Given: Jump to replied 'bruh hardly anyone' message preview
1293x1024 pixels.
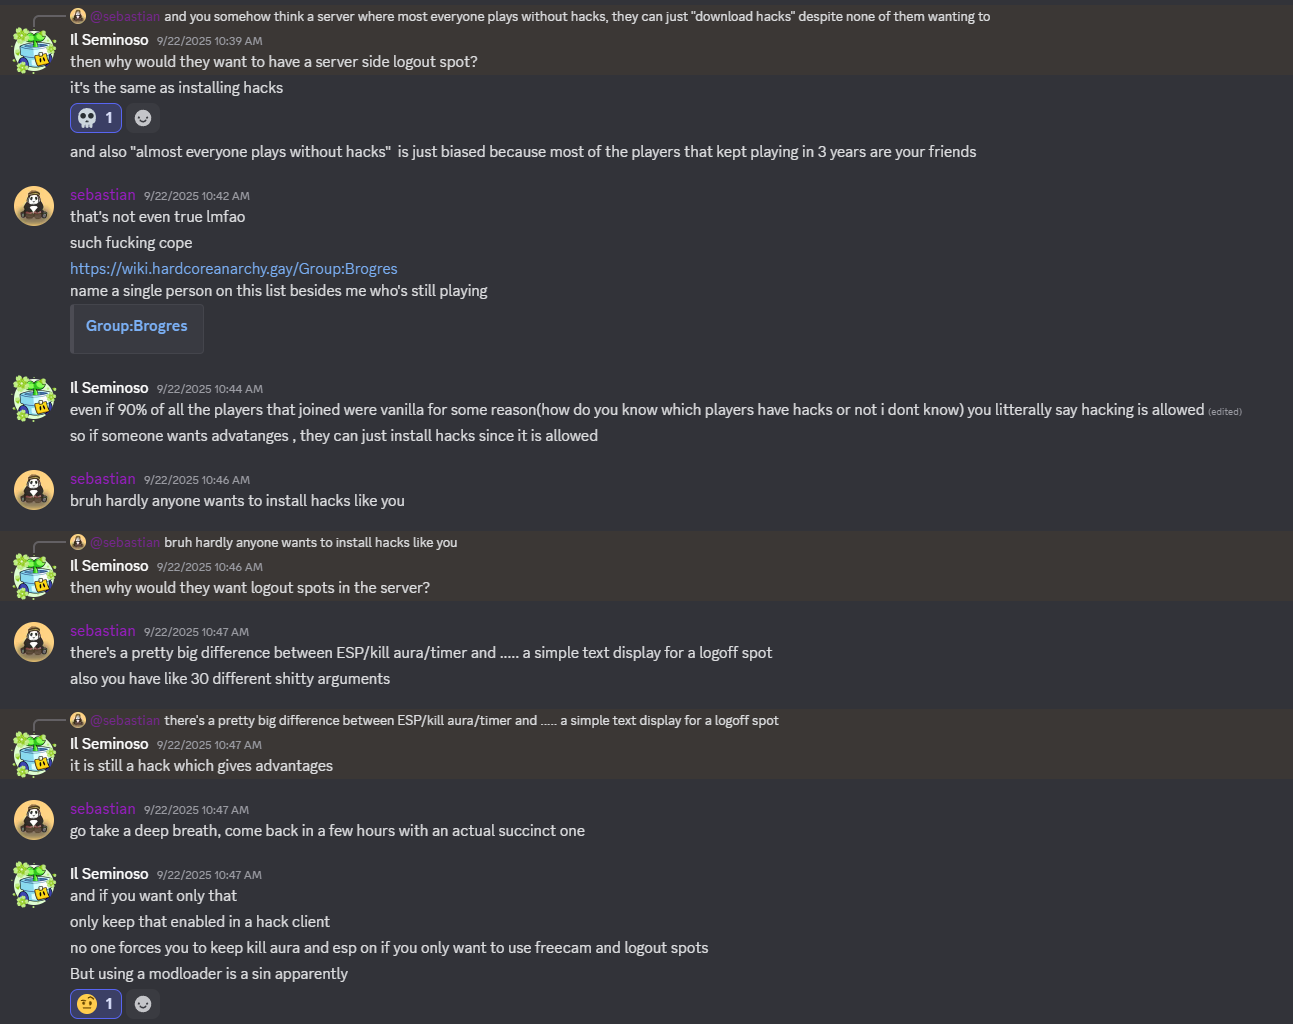Looking at the screenshot, I should 310,542.
